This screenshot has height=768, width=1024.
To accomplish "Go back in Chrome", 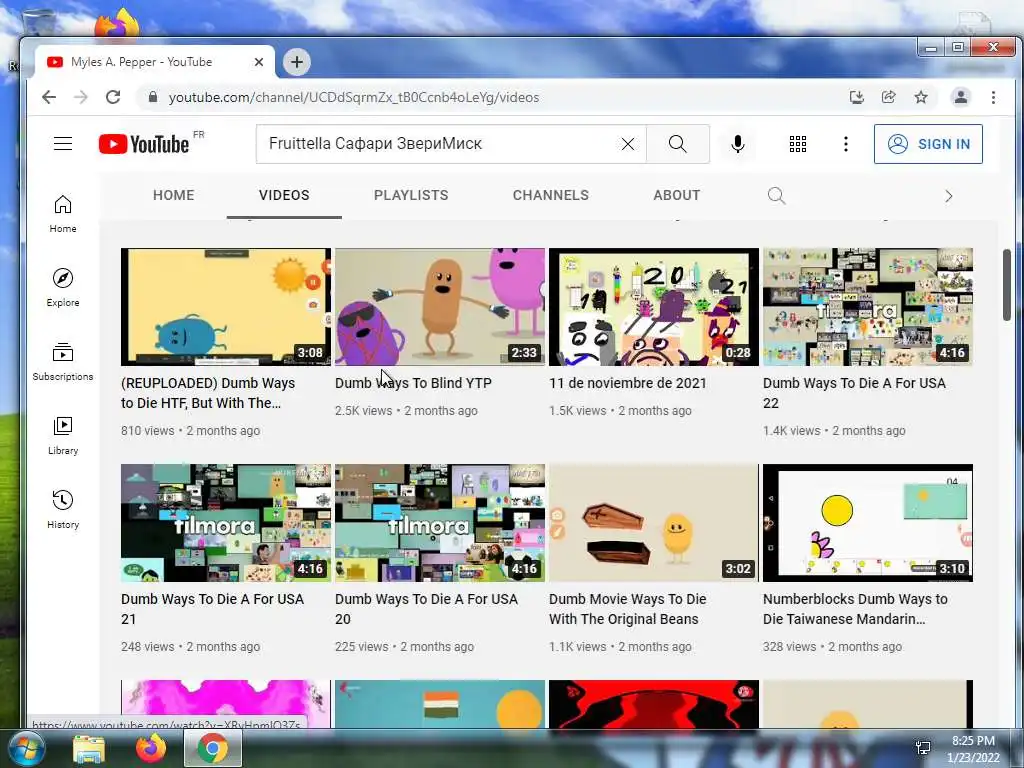I will tap(49, 97).
